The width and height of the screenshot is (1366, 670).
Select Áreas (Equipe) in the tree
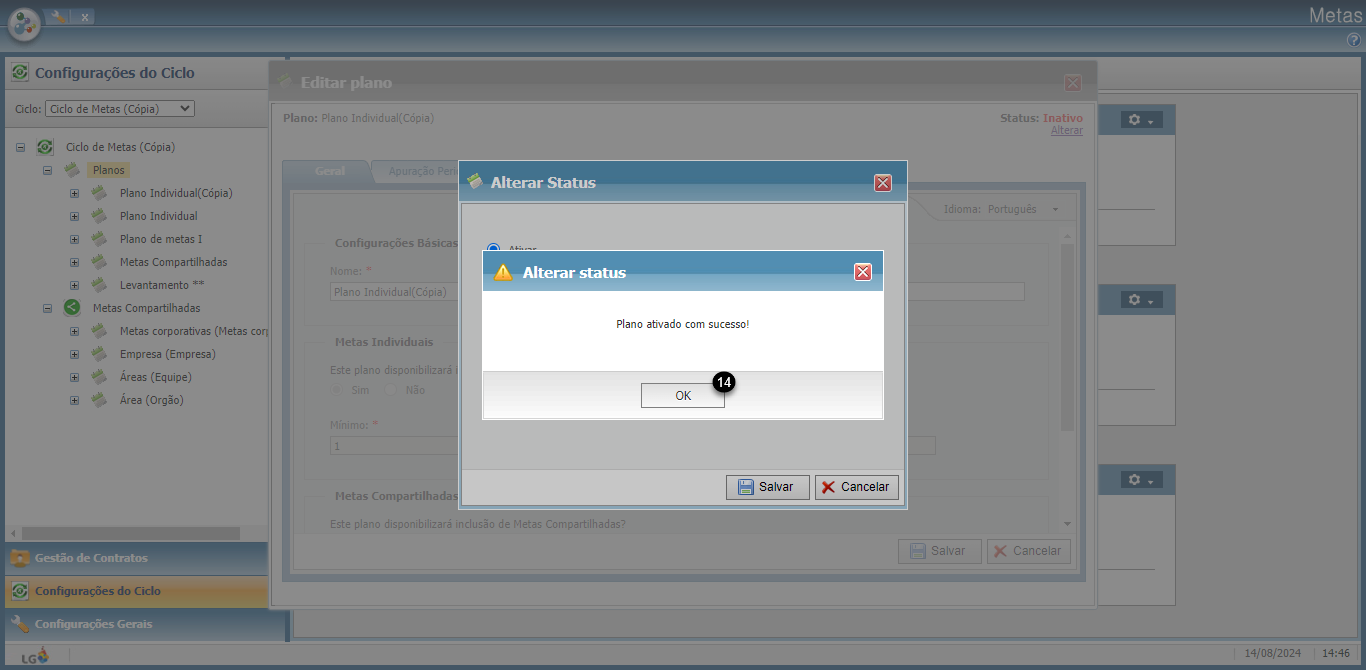[155, 377]
